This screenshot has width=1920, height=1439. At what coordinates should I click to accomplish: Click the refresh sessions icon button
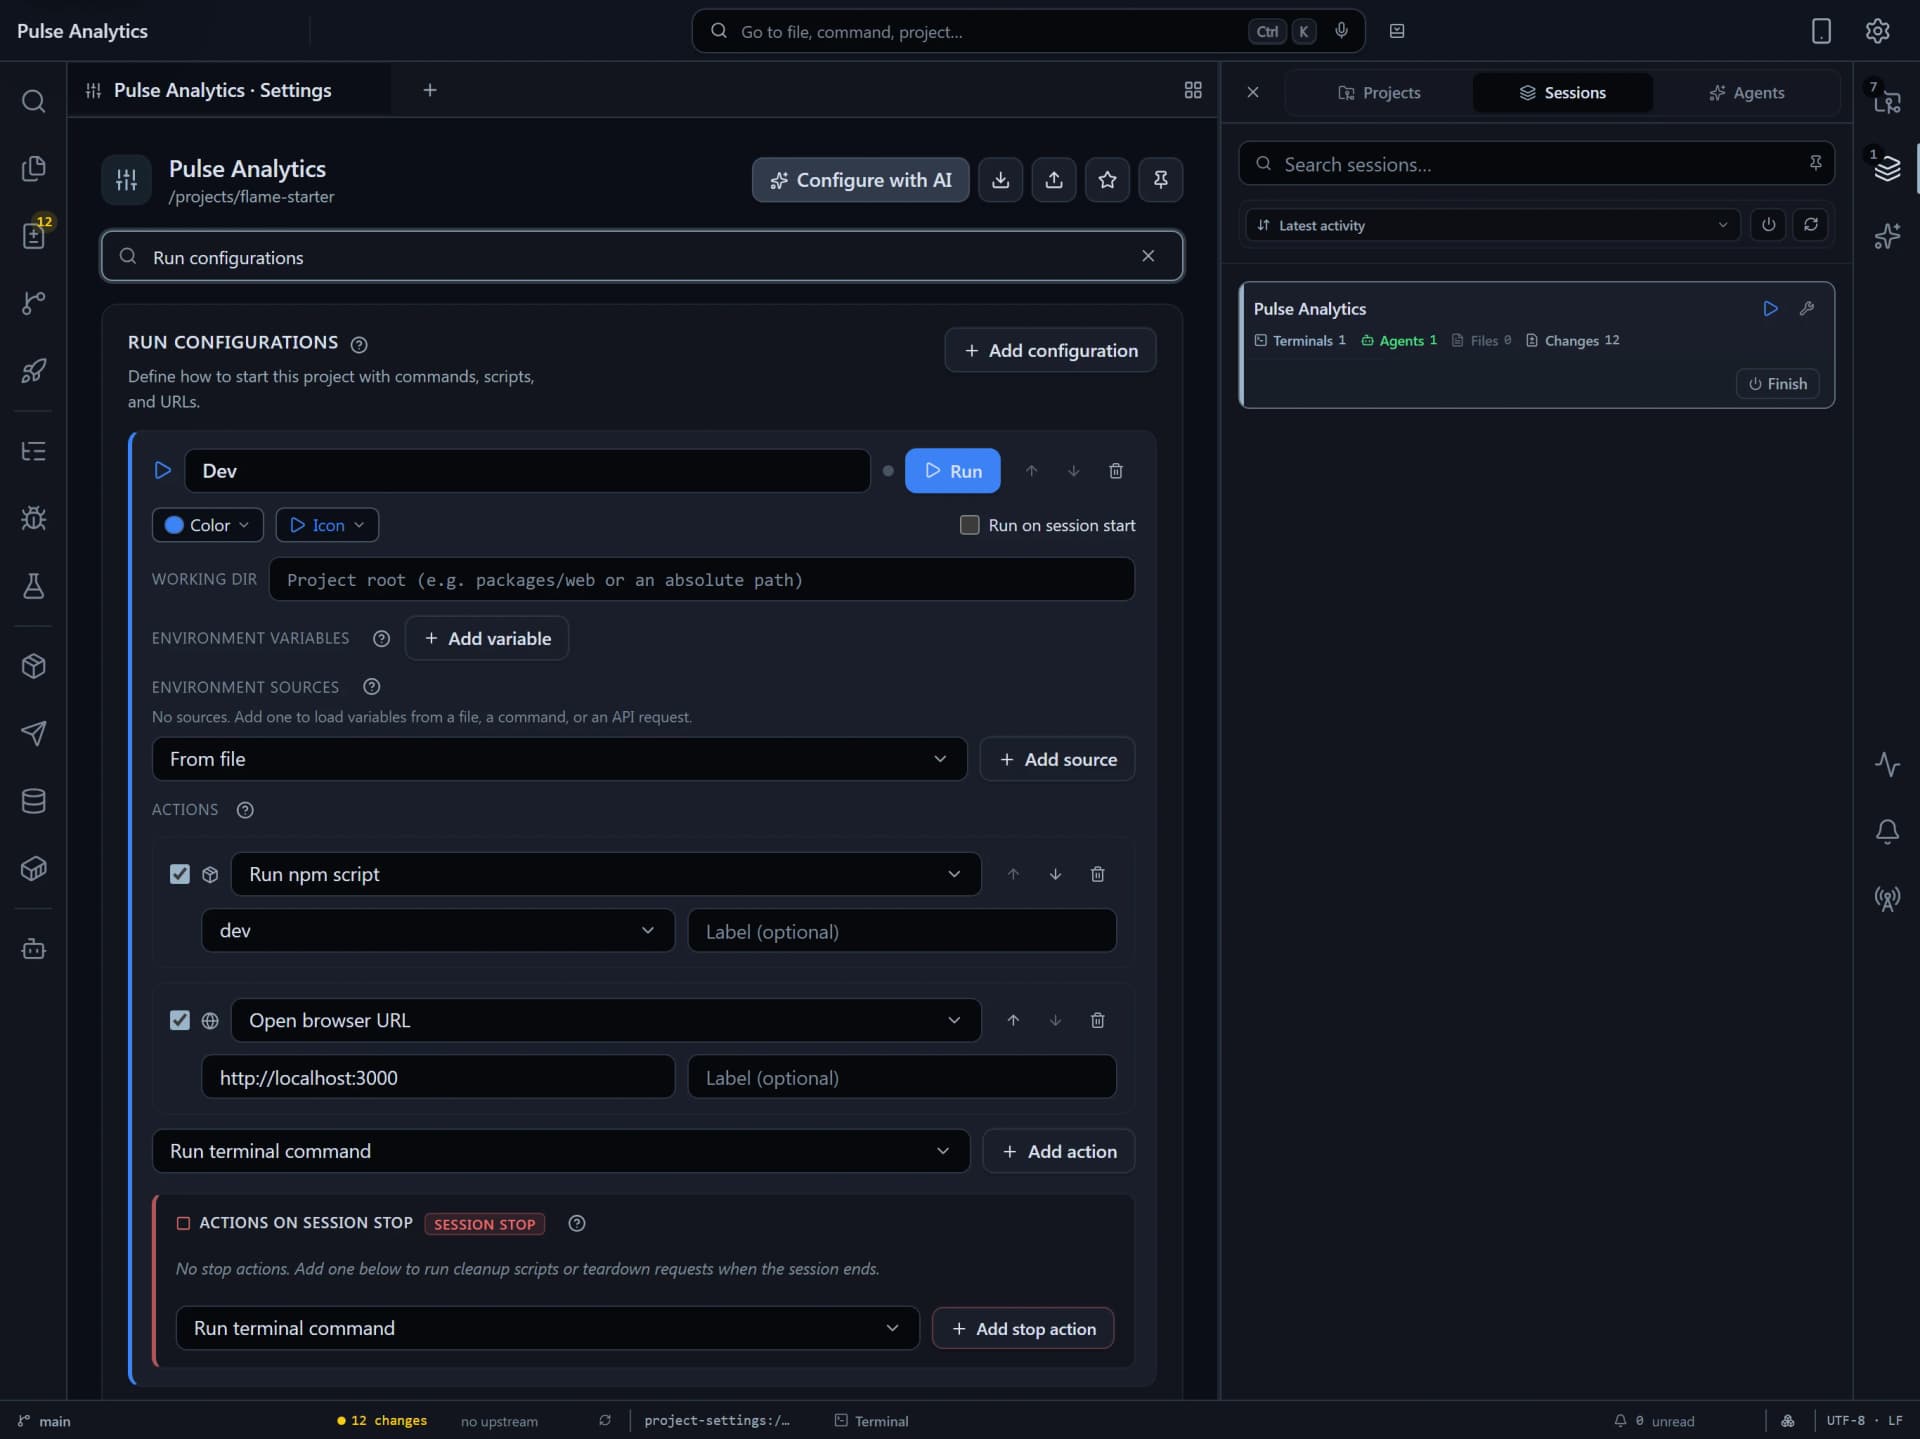(1811, 225)
